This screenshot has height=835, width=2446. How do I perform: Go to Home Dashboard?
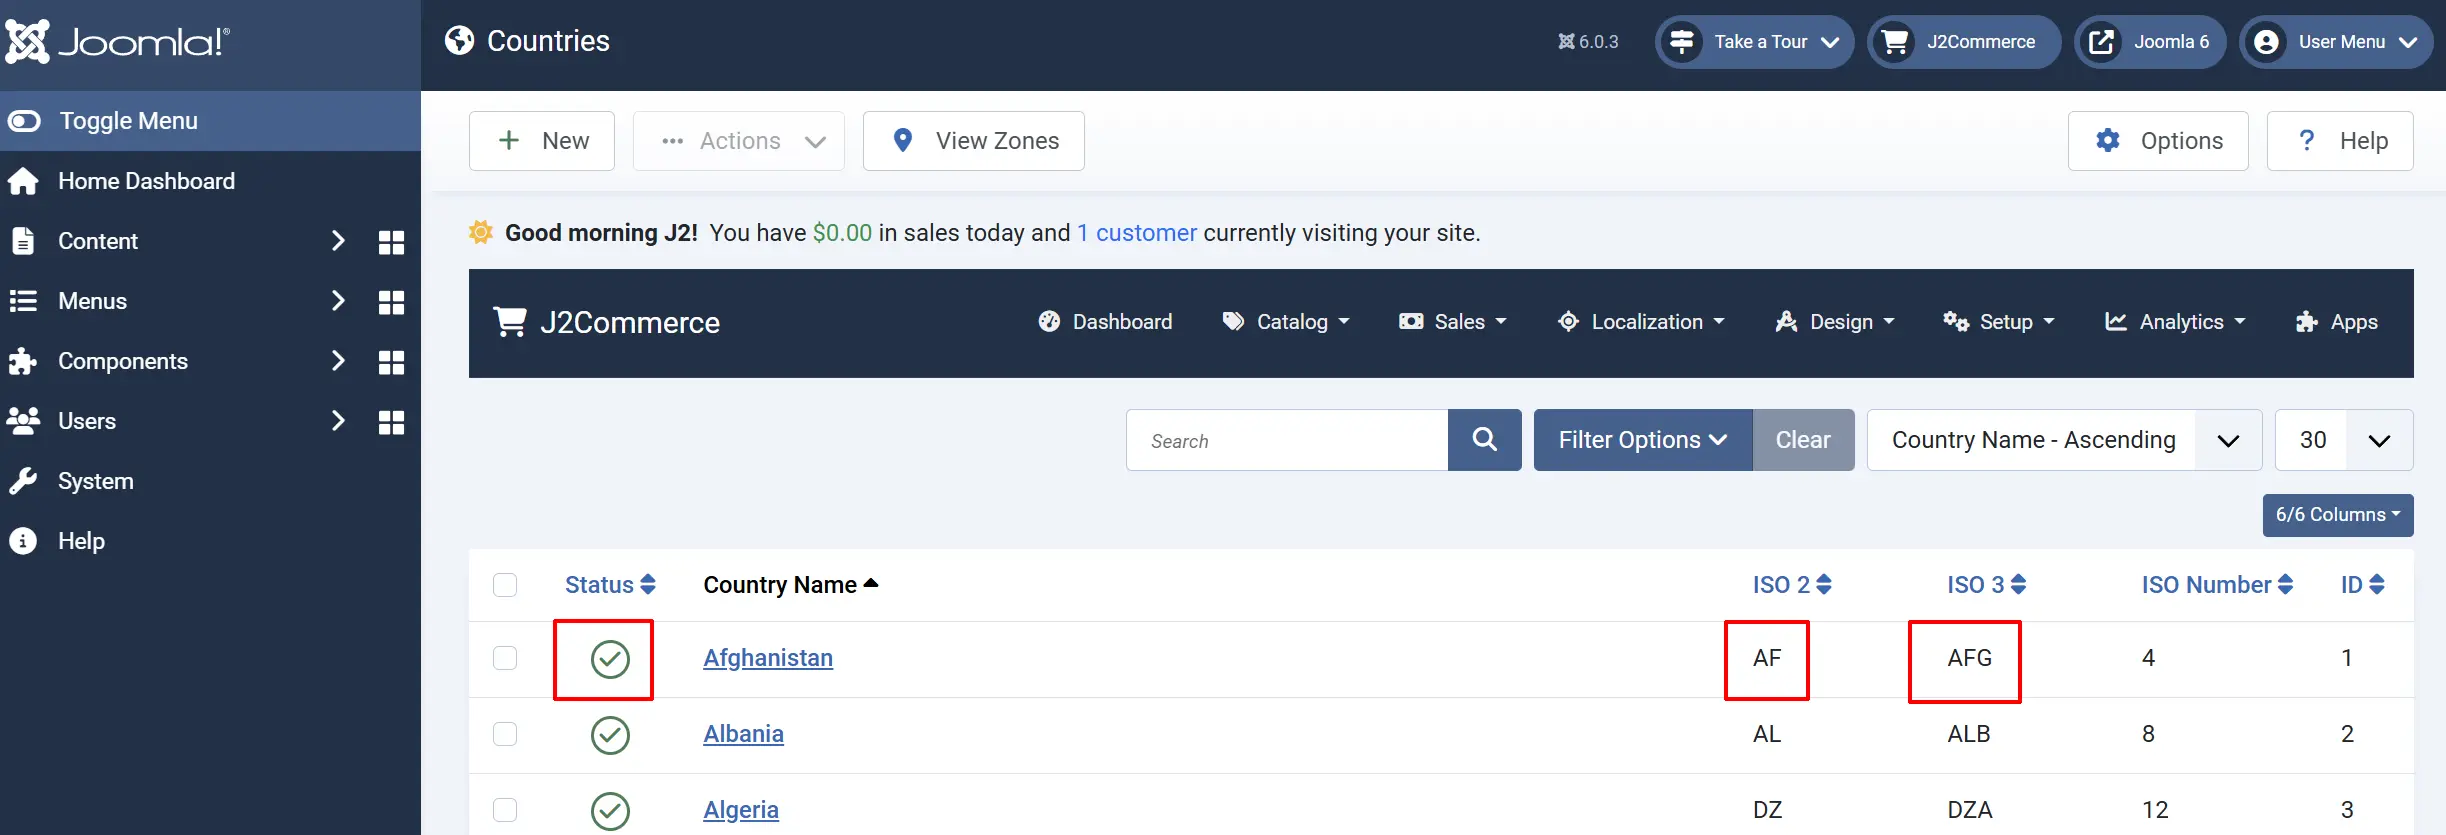click(x=210, y=181)
